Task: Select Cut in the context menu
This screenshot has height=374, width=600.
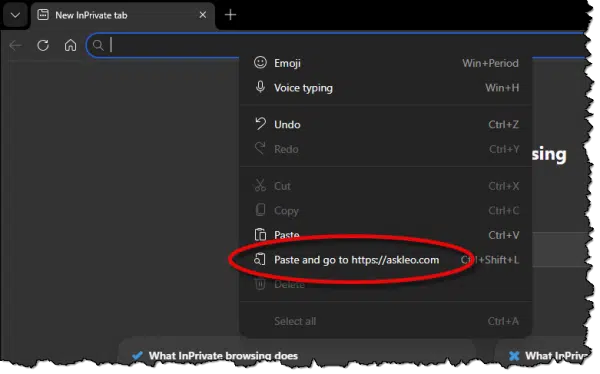Action: tap(386, 186)
